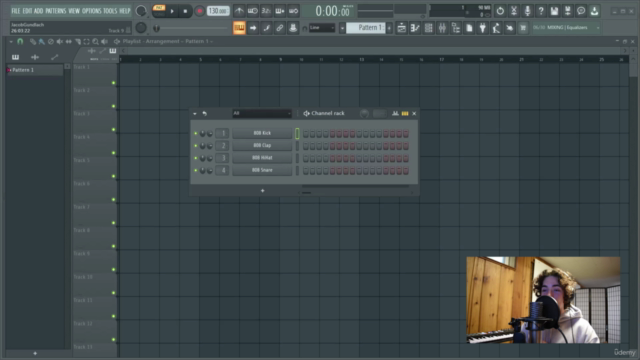Open the Channel rack view icon
Image resolution: width=640 pixels, height=360 pixels.
click(x=429, y=28)
